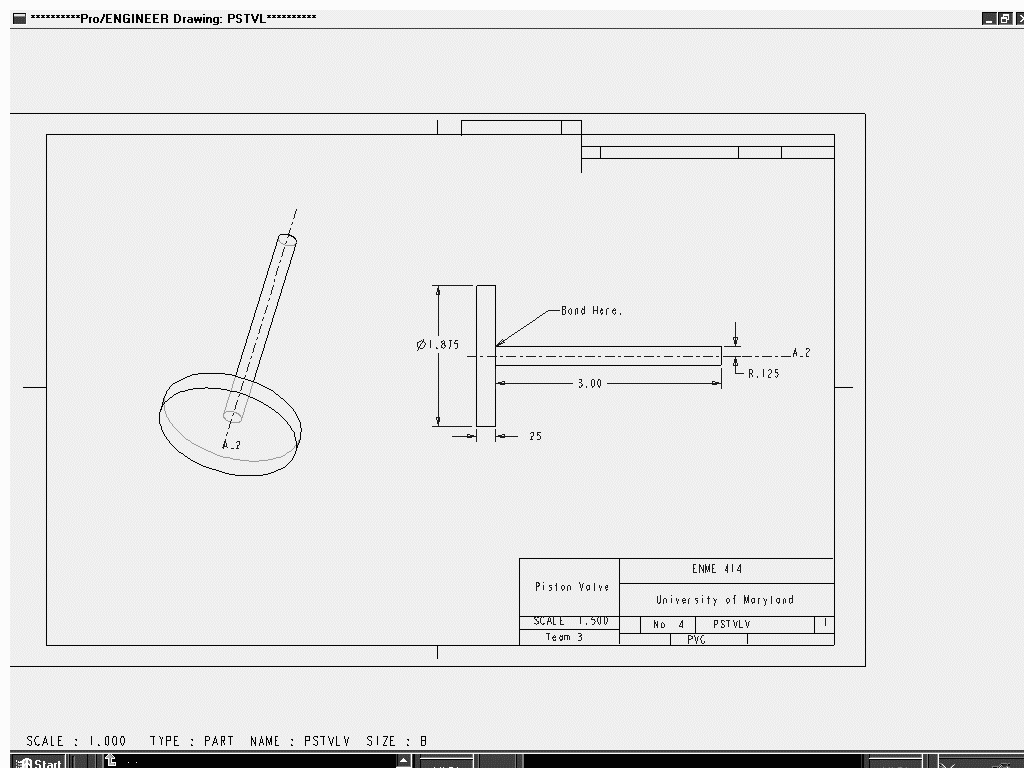Select the 3.00 length dimension
Screen dimensions: 1024x768
point(590,384)
